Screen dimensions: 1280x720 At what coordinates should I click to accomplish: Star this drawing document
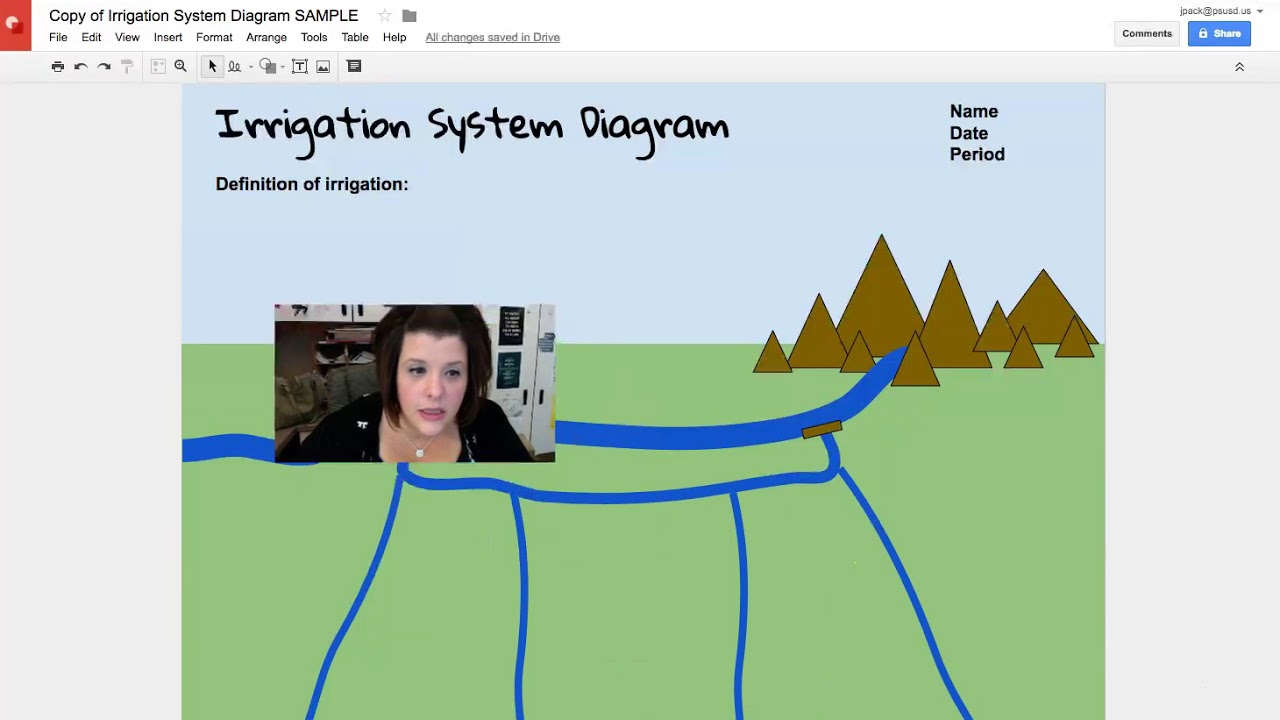(x=385, y=16)
